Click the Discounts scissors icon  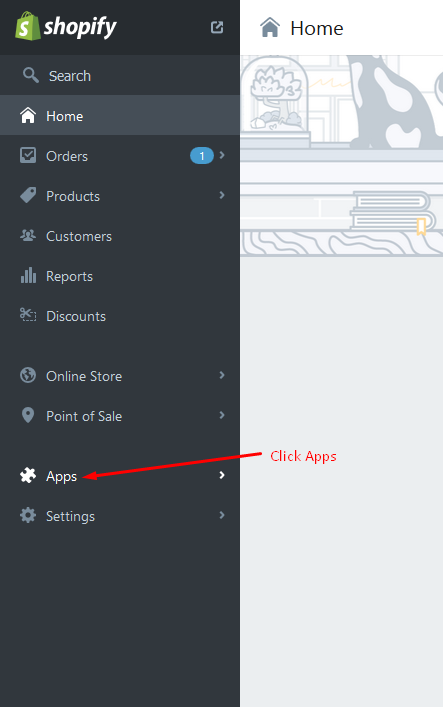click(x=28, y=315)
